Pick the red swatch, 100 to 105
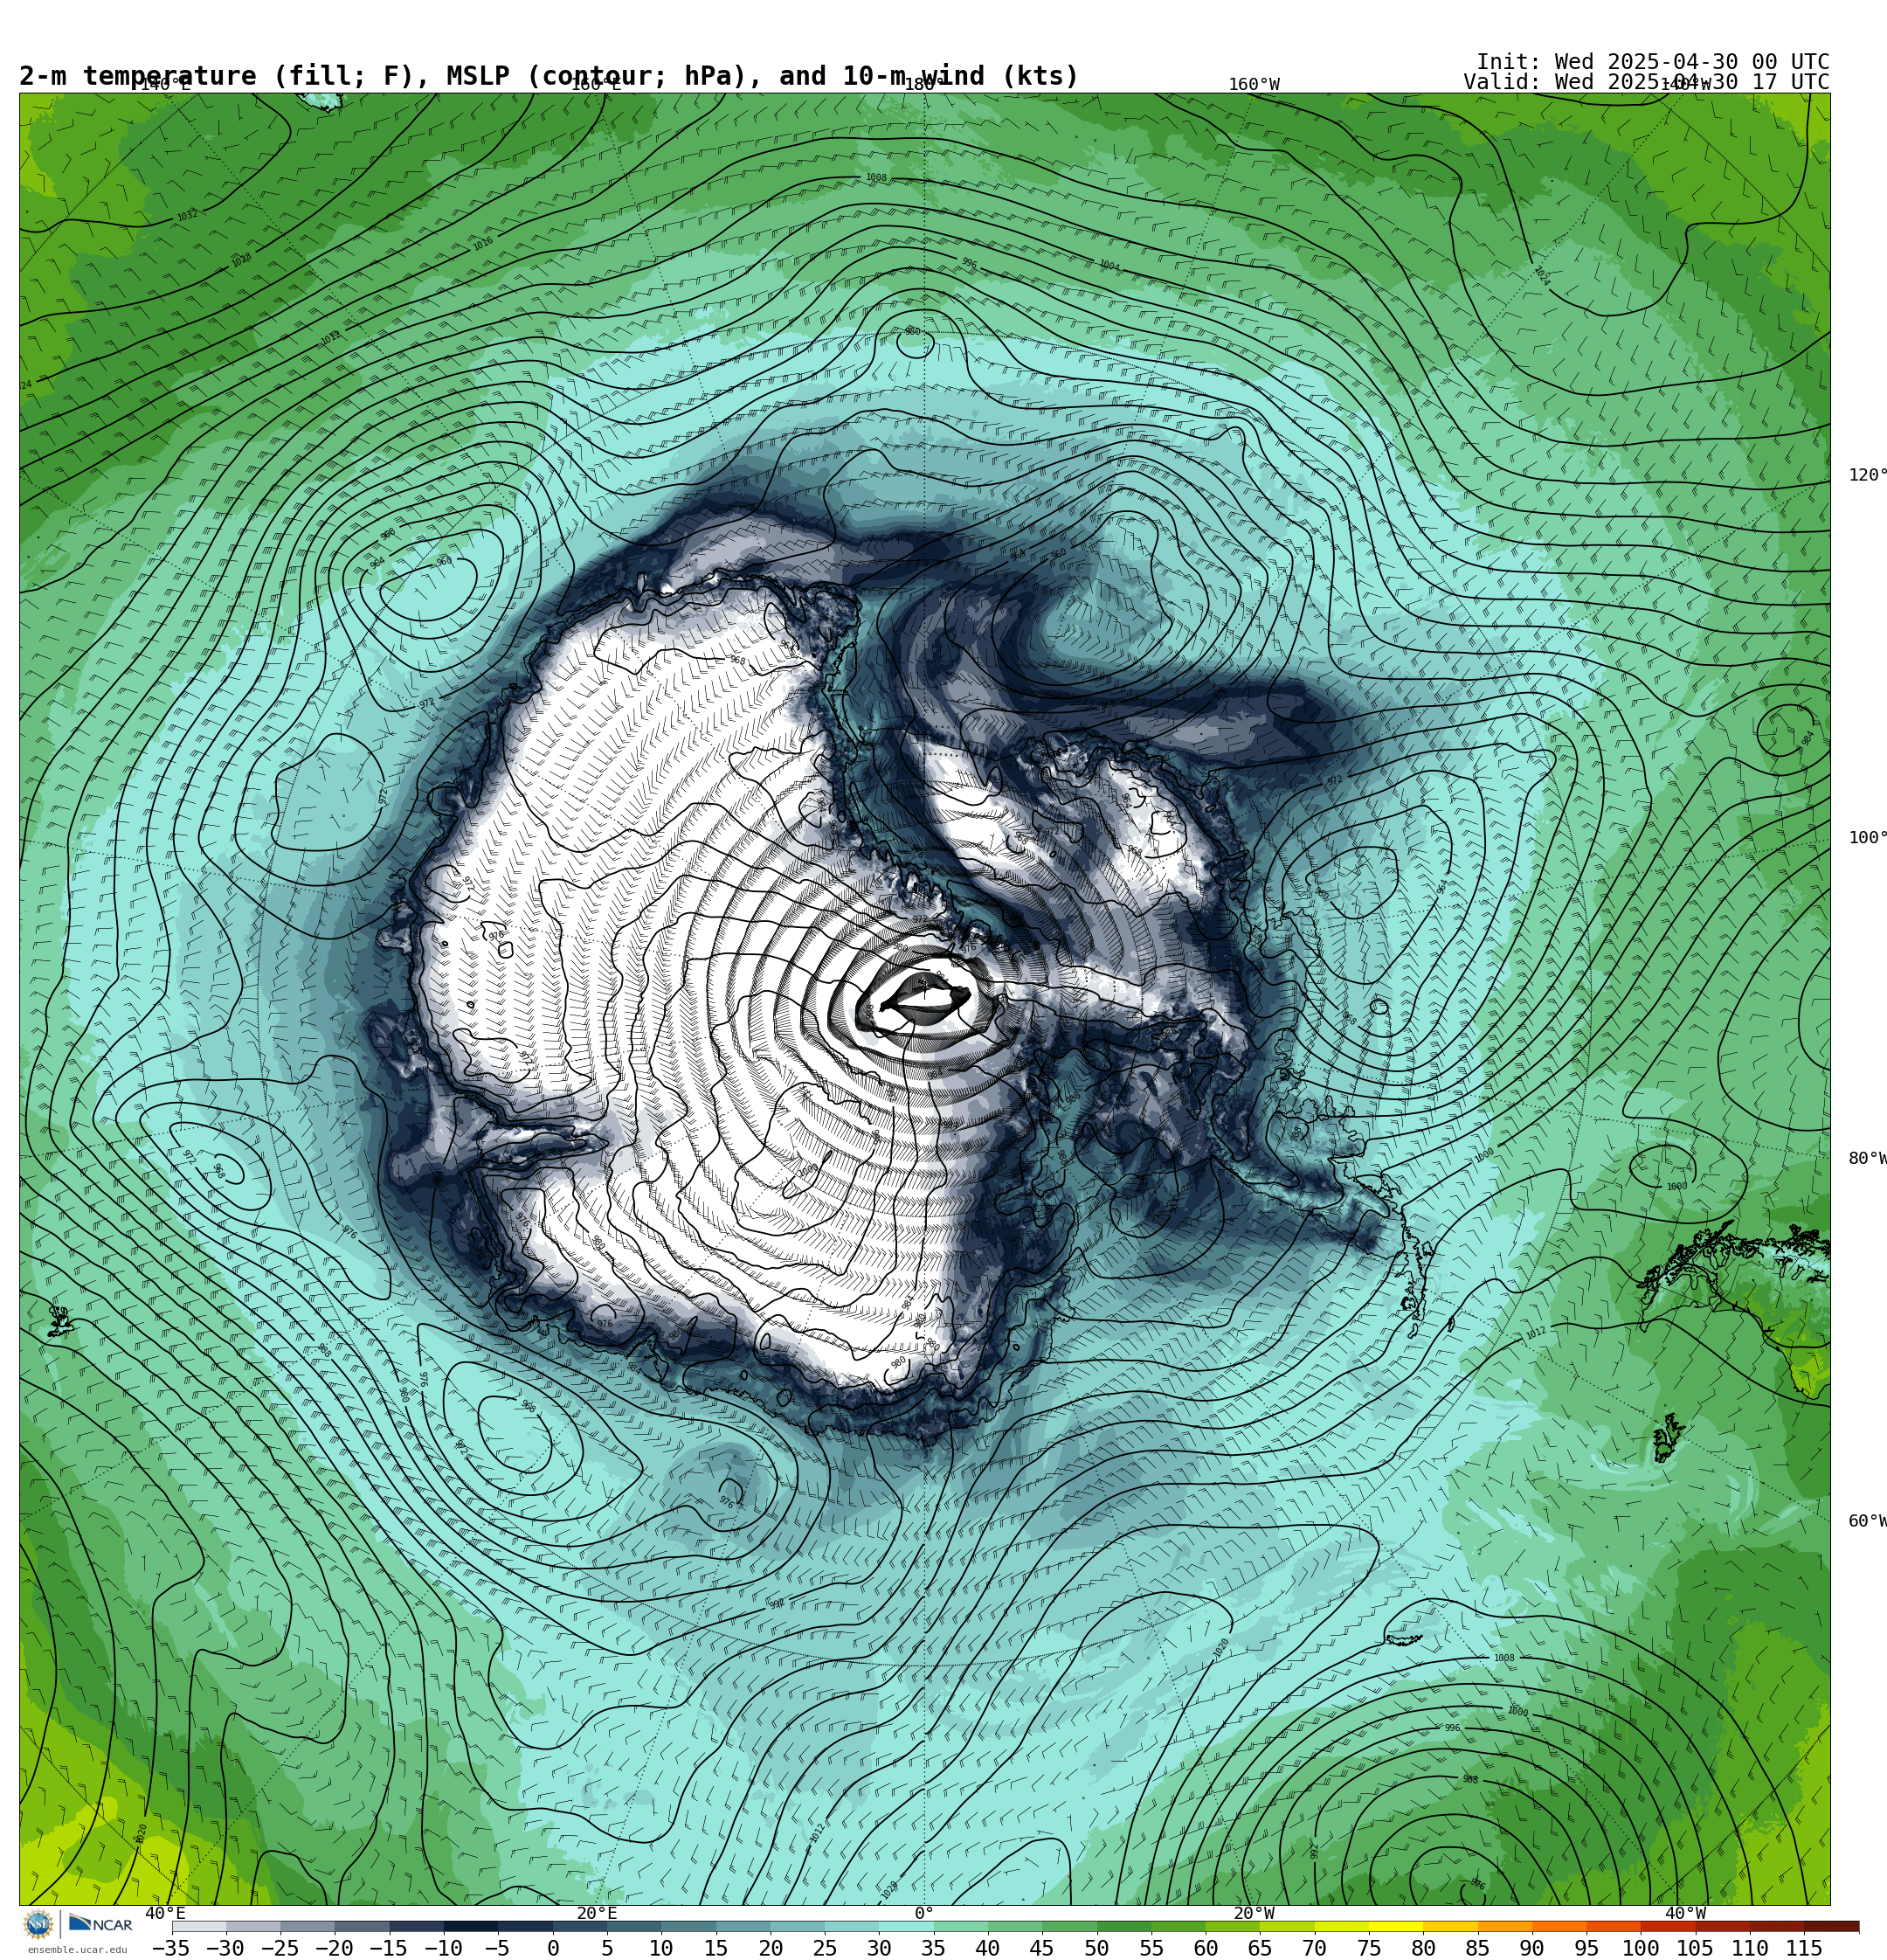This screenshot has width=1887, height=1960. click(x=1667, y=1926)
